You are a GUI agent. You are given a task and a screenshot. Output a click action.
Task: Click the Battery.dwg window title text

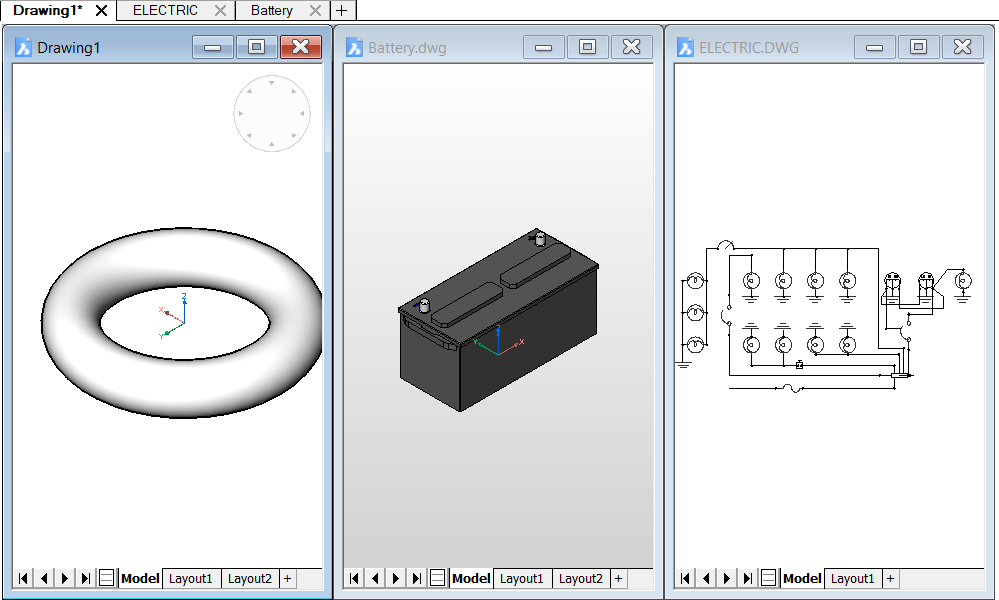407,48
